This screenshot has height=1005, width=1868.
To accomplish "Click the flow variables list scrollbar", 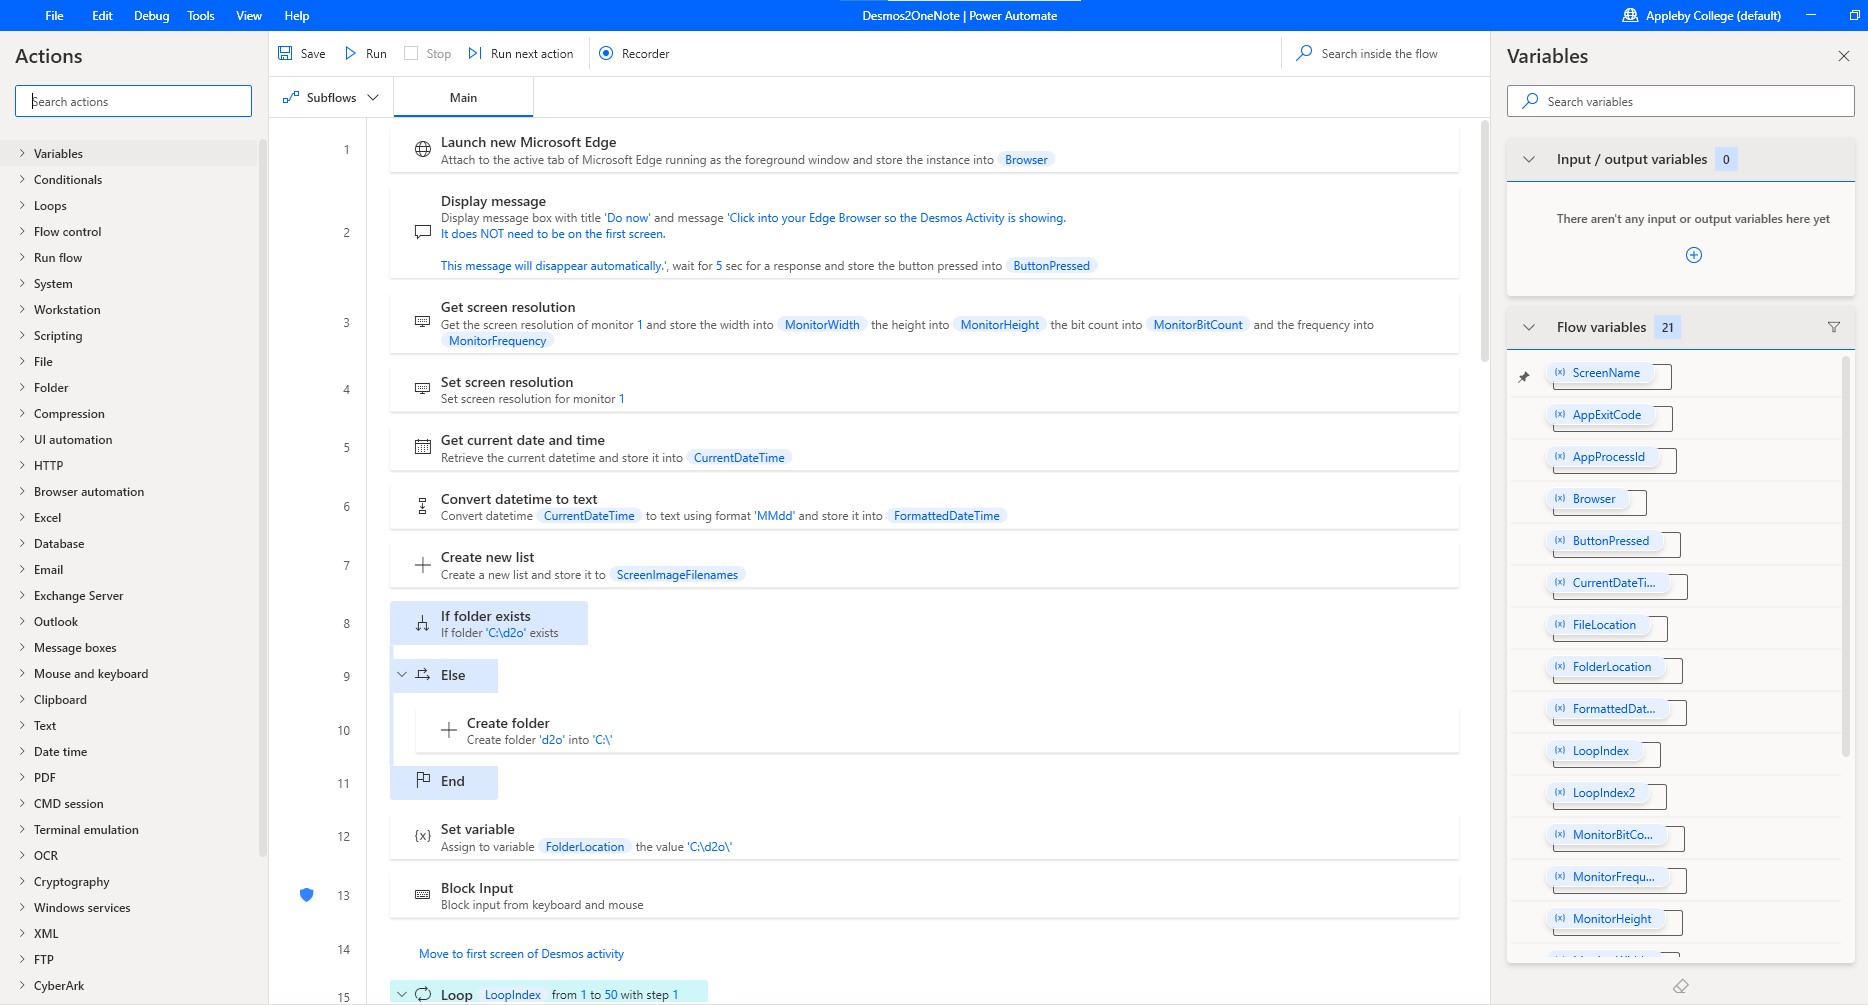I will click(1846, 558).
